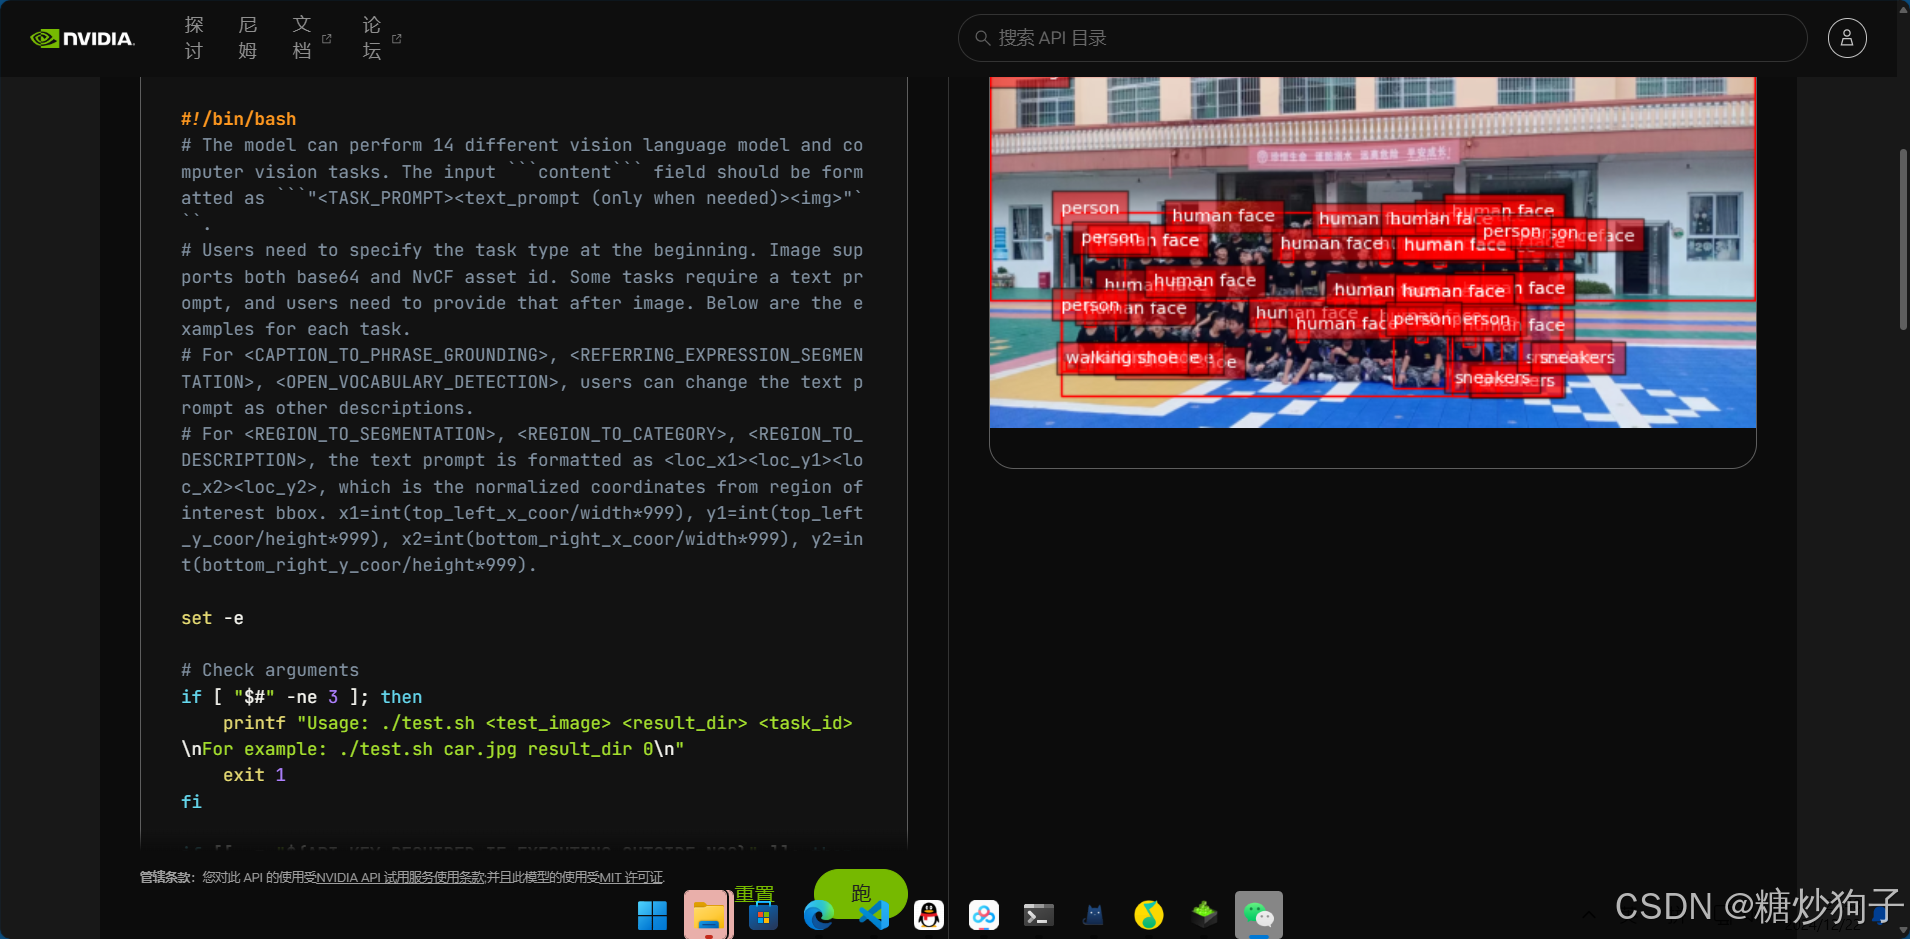Viewport: 1910px width, 939px height.
Task: Click the page vertical scrollbar thumb
Action: point(1903,240)
